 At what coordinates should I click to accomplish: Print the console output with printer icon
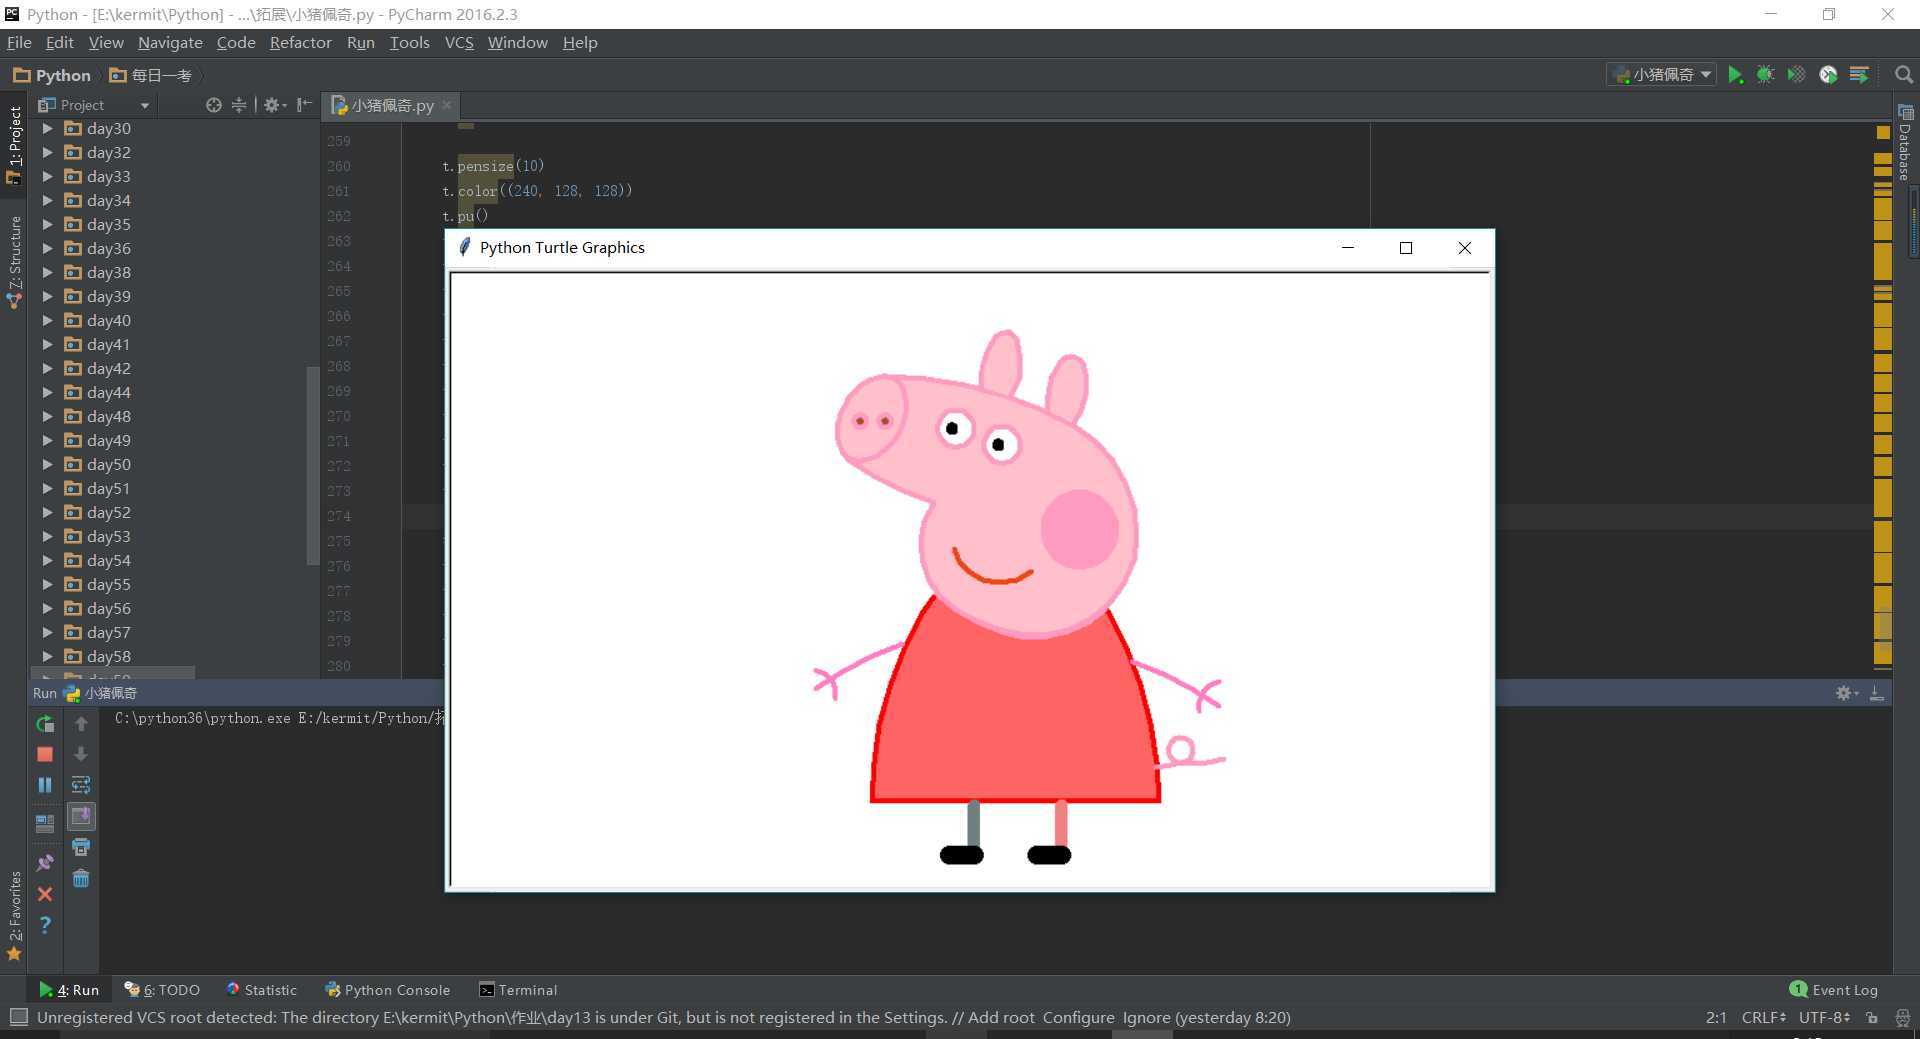(x=81, y=847)
